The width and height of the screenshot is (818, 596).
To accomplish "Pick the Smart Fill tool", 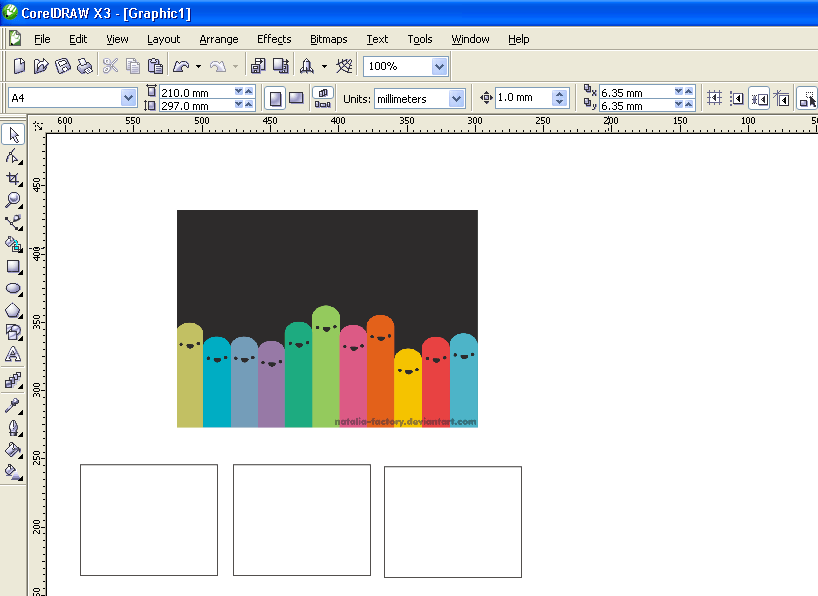I will tap(14, 244).
